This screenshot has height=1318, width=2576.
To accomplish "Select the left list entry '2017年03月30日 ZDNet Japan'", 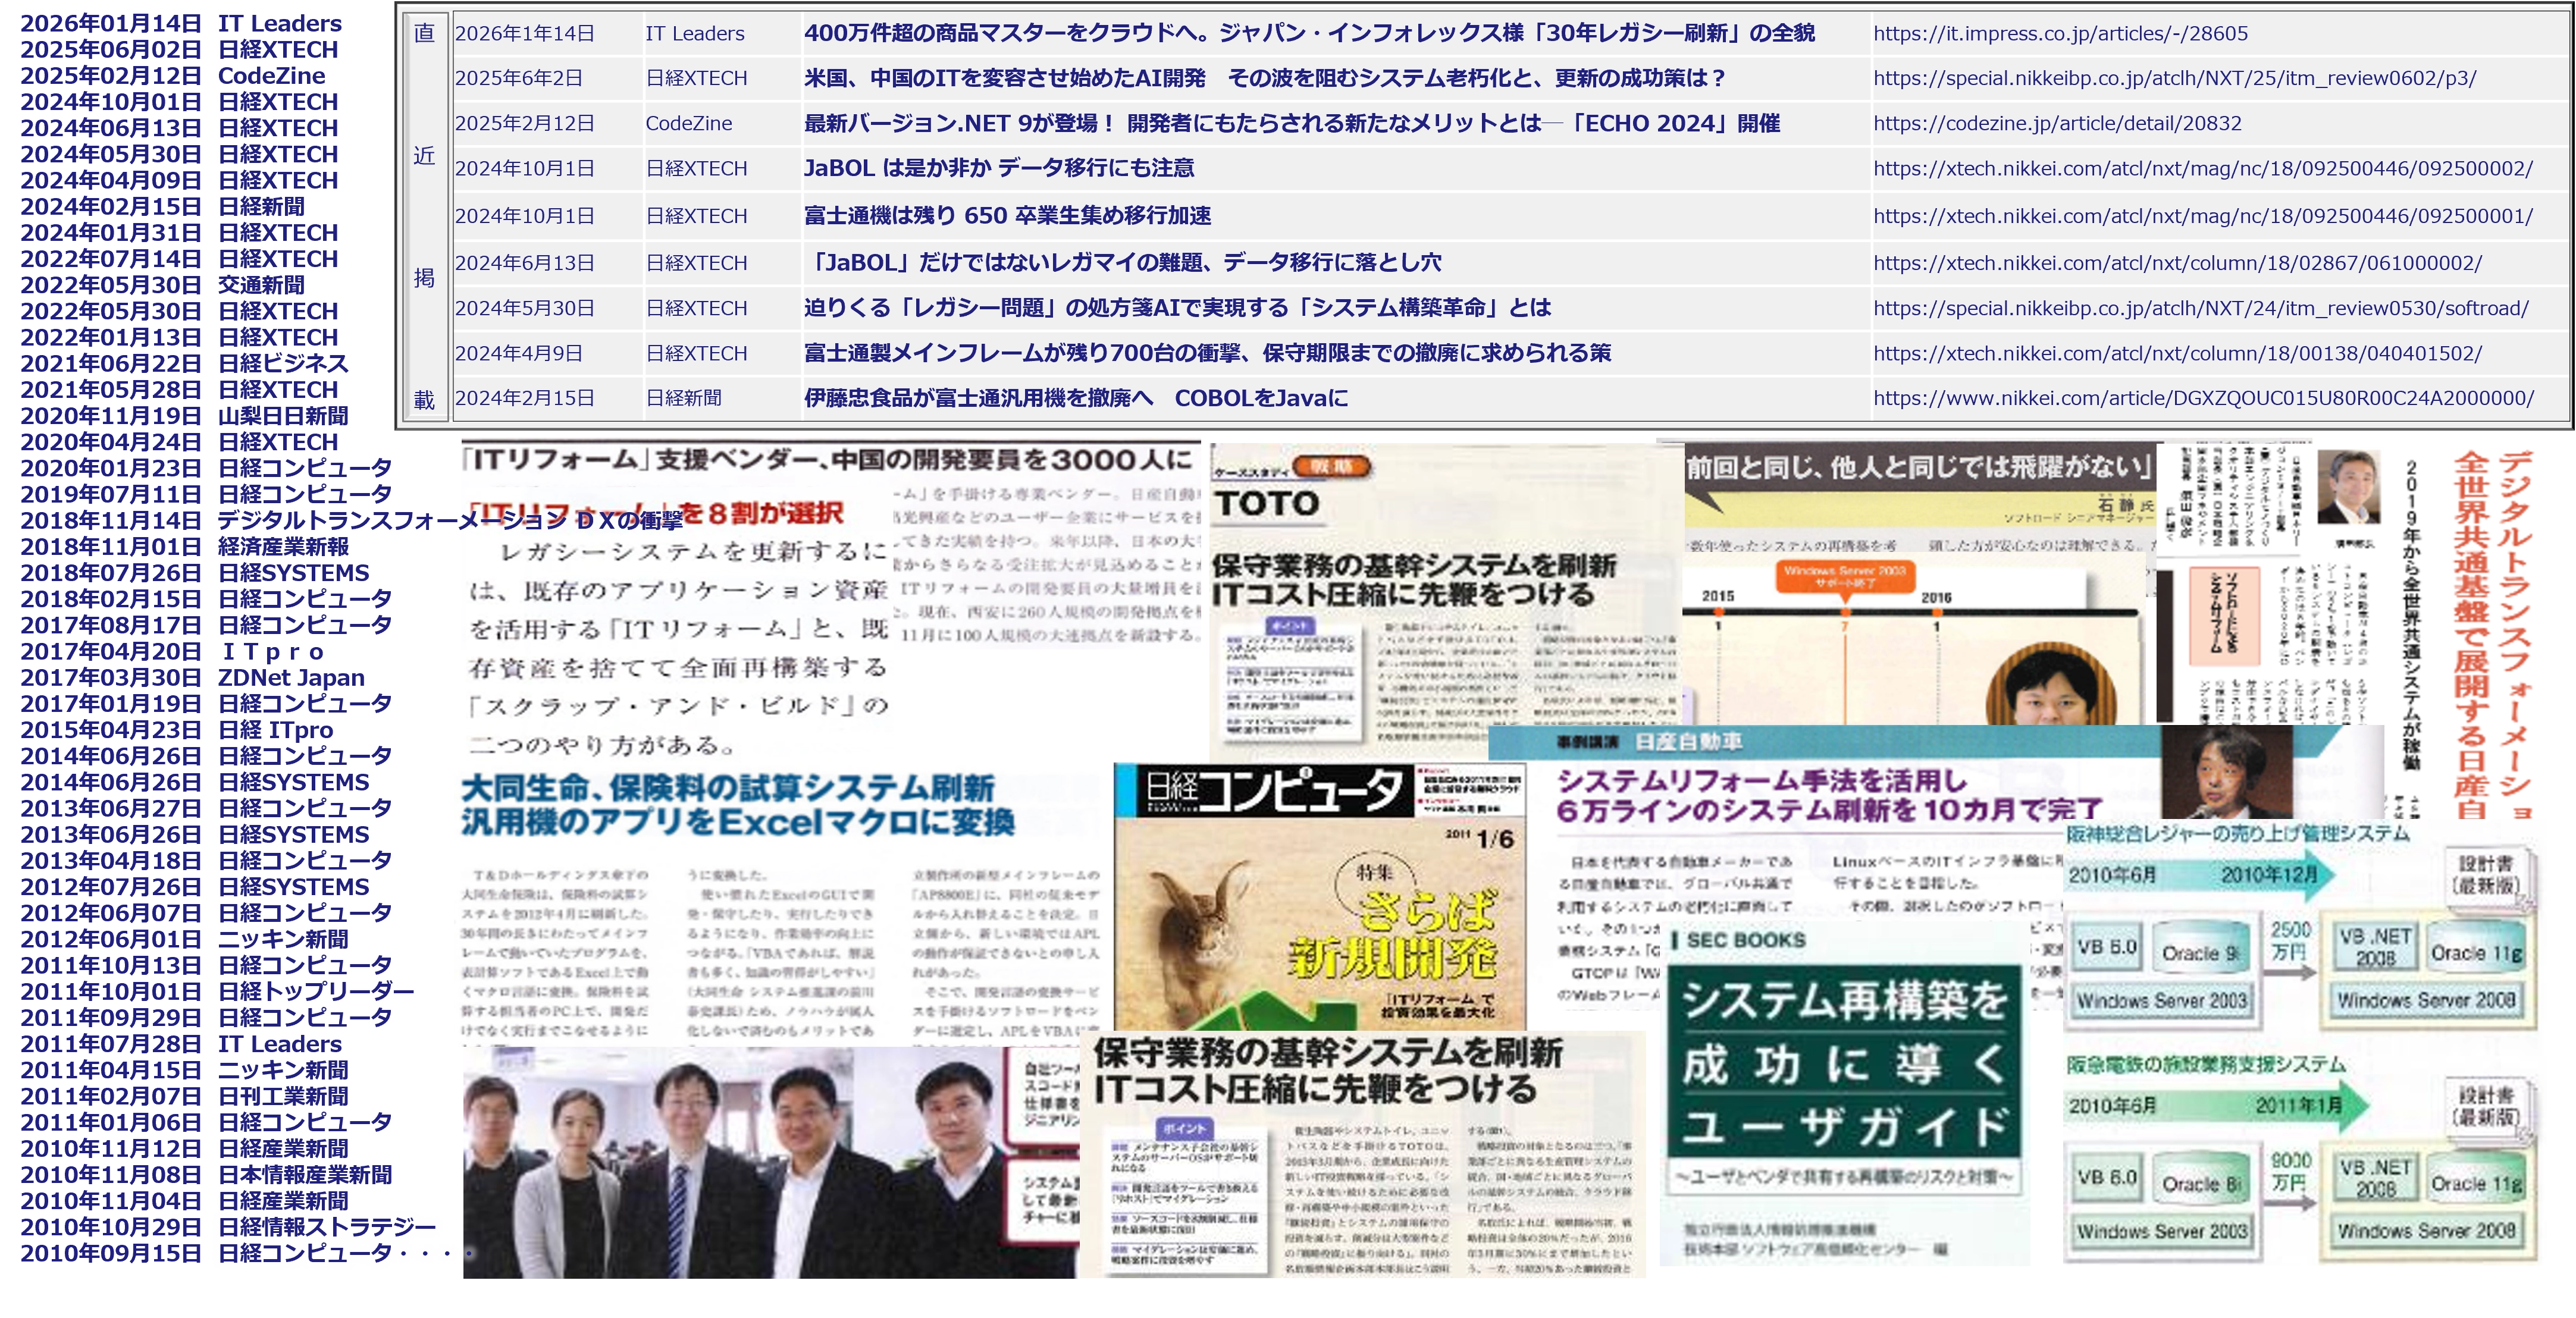I will 192,677.
